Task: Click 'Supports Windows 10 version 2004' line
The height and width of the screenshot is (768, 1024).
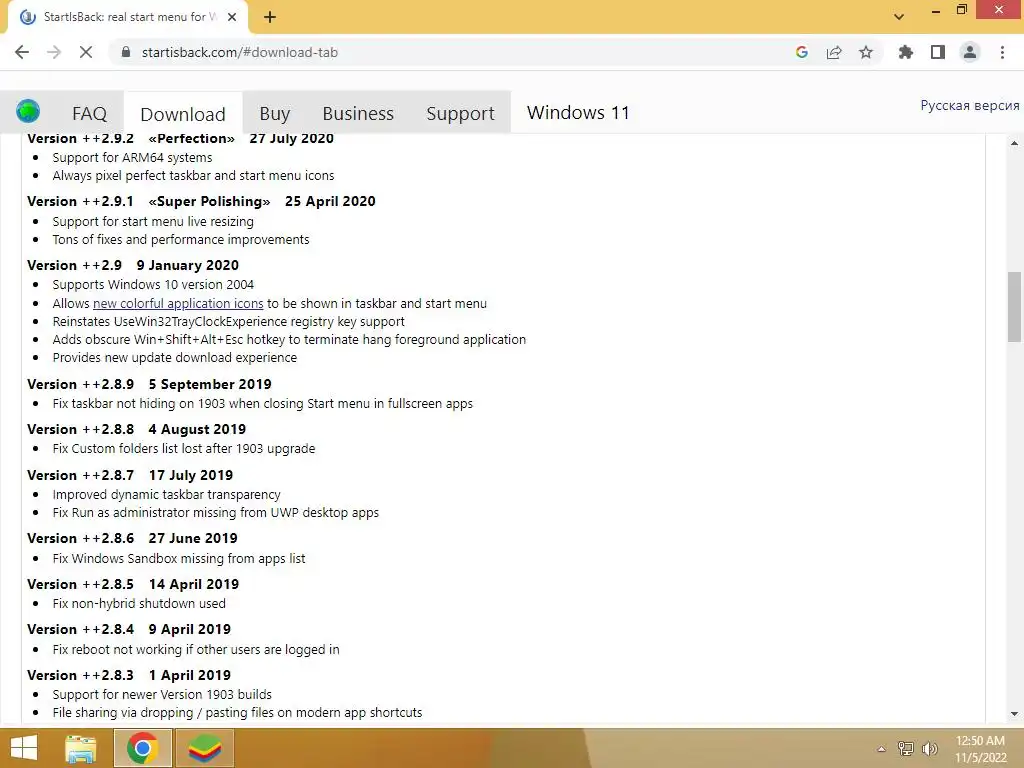Action: (x=153, y=285)
